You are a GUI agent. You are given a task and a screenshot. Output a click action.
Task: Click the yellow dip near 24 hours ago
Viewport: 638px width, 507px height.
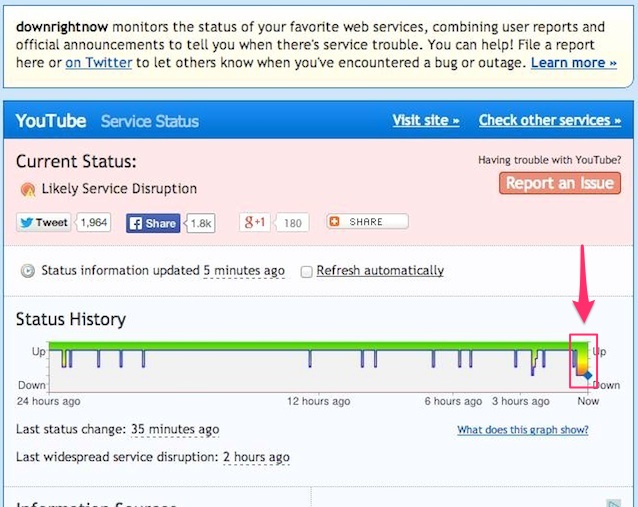tap(64, 358)
